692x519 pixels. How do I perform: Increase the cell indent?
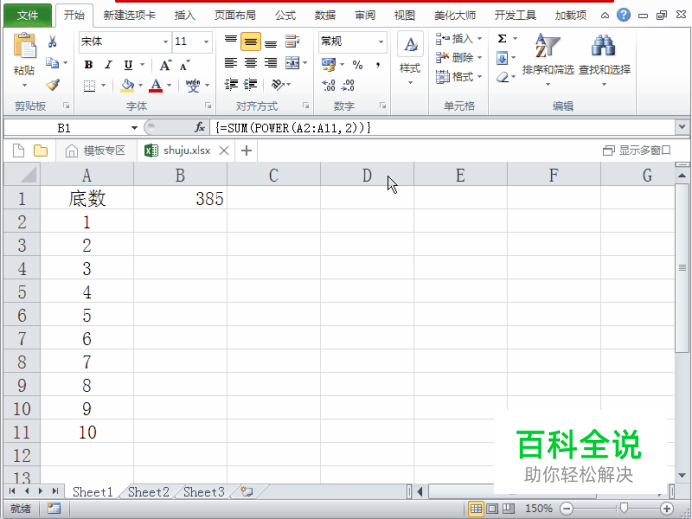click(x=250, y=84)
